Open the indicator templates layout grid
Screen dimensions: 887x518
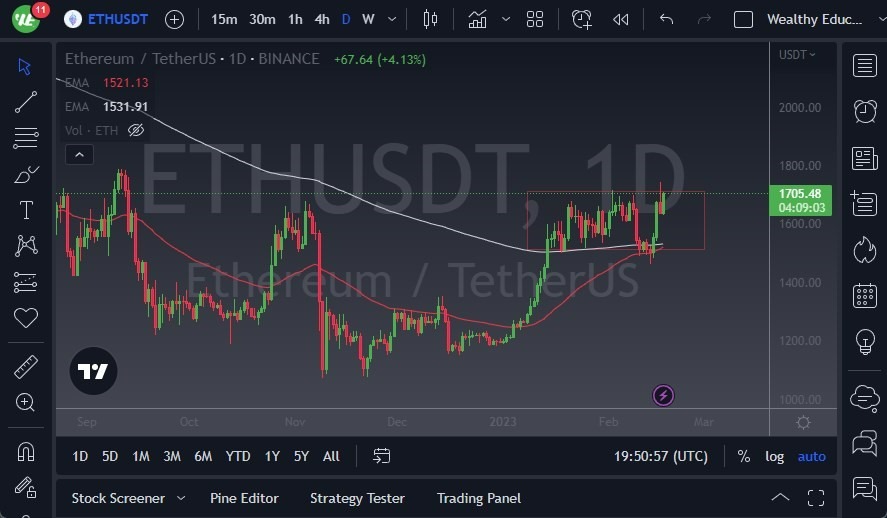pyautogui.click(x=535, y=20)
